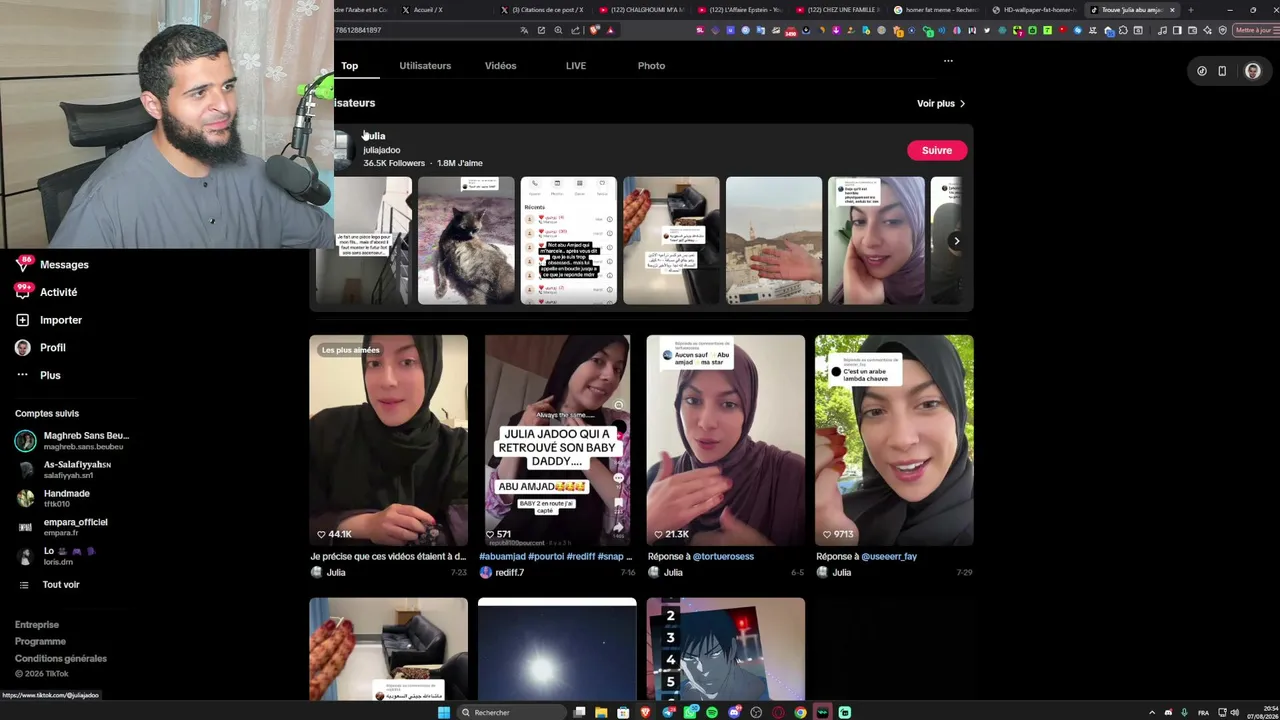Open the video with 9713 likes
Viewport: 1280px width, 720px height.
894,440
